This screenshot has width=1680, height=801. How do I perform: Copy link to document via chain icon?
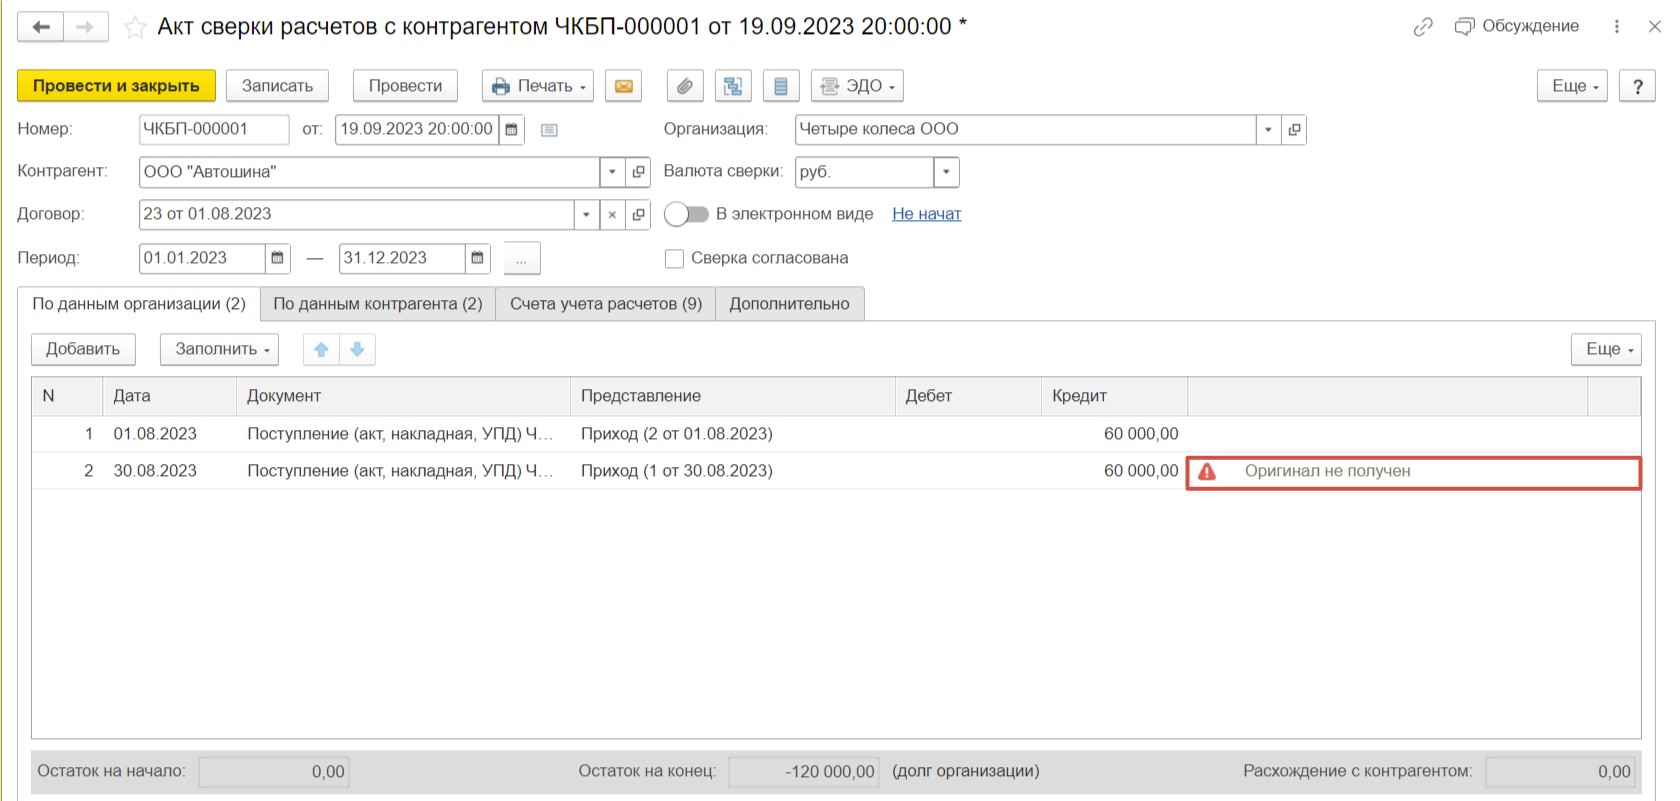(1423, 27)
